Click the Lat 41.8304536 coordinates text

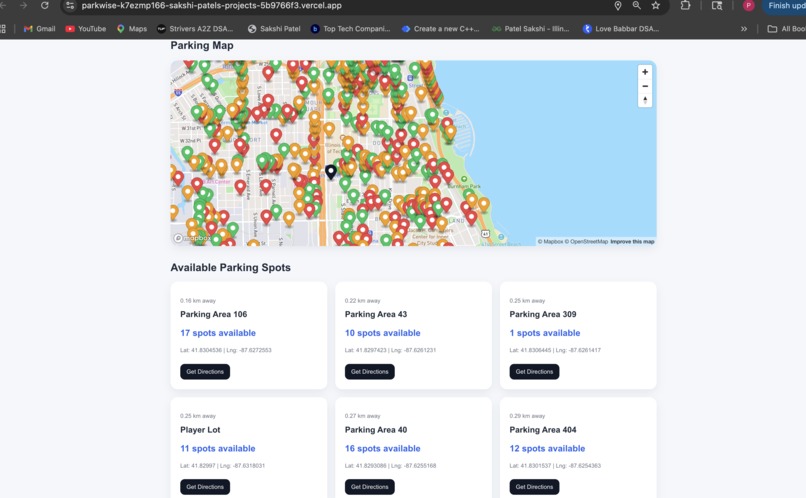(x=226, y=350)
